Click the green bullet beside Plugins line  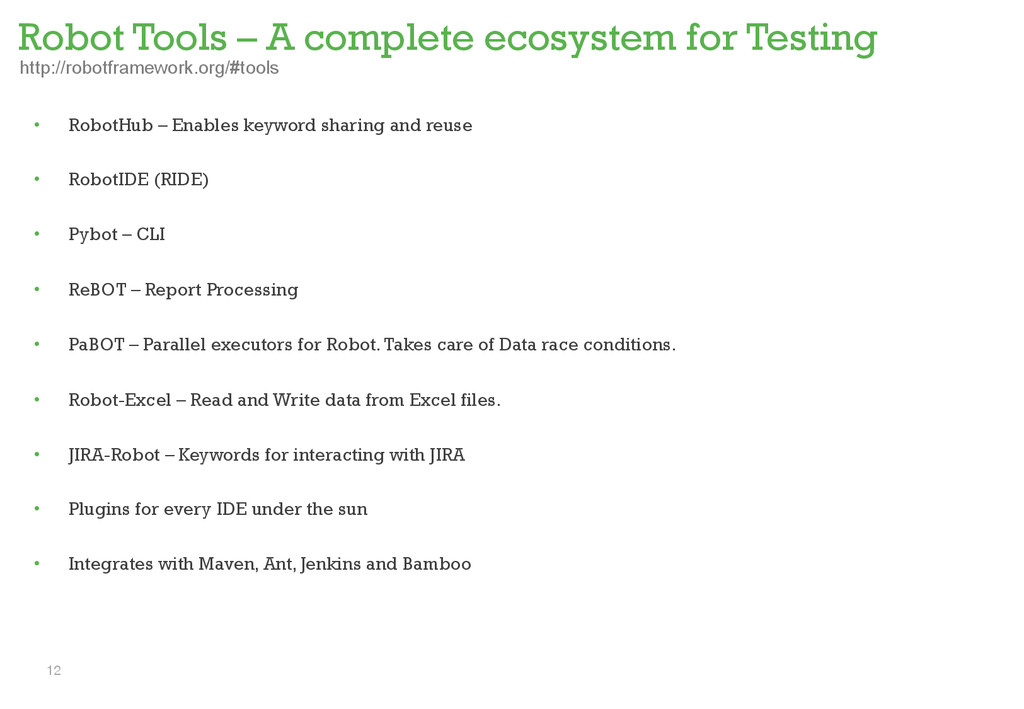coord(37,508)
